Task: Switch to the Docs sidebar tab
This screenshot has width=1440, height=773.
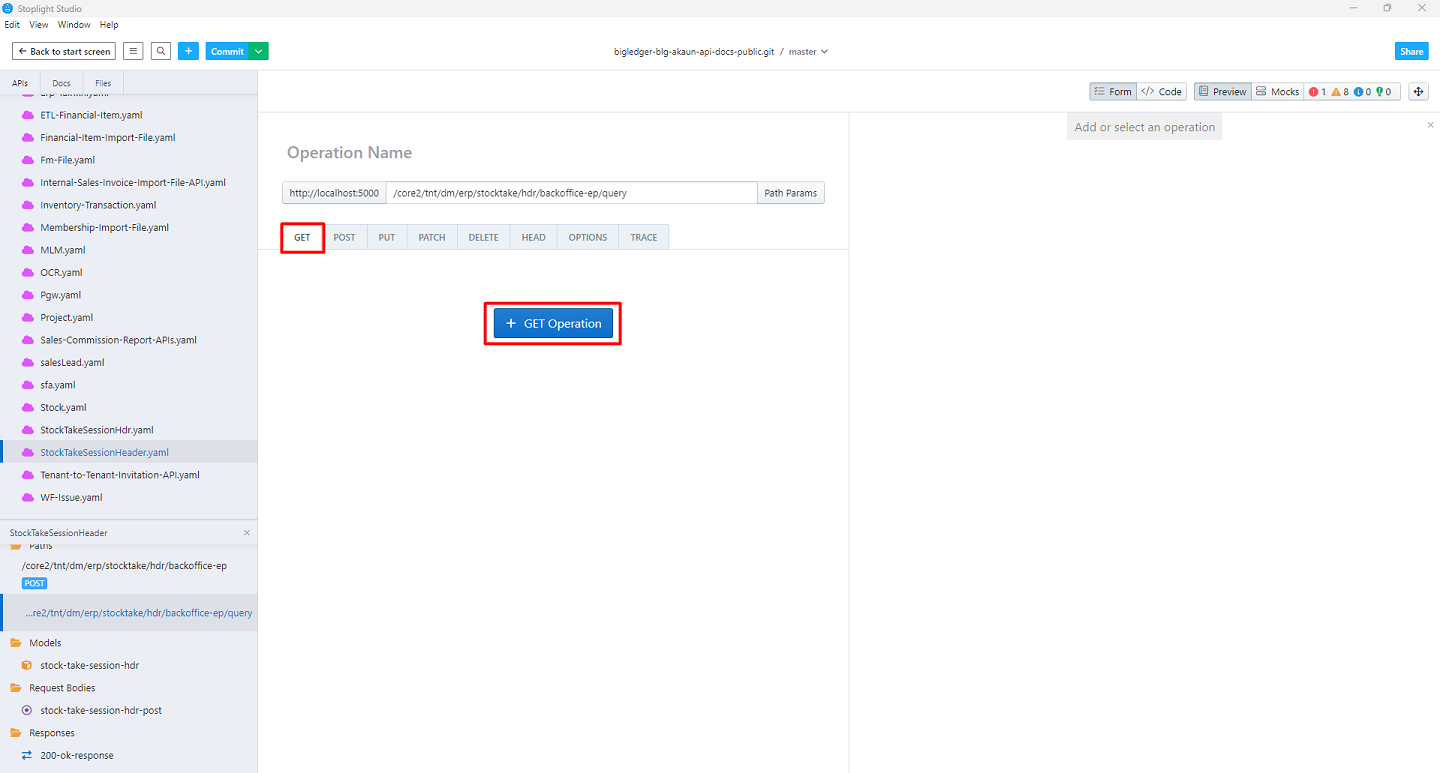Action: click(61, 83)
